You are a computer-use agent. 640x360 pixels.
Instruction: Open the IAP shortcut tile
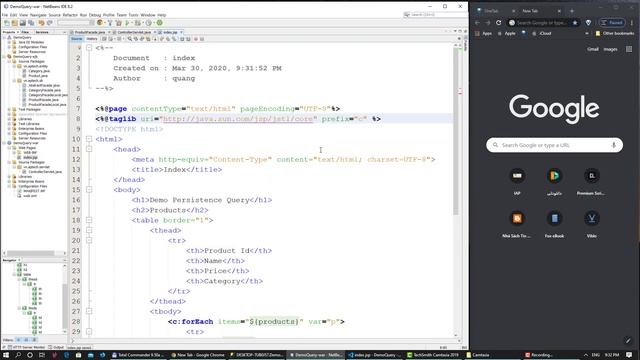click(x=517, y=181)
